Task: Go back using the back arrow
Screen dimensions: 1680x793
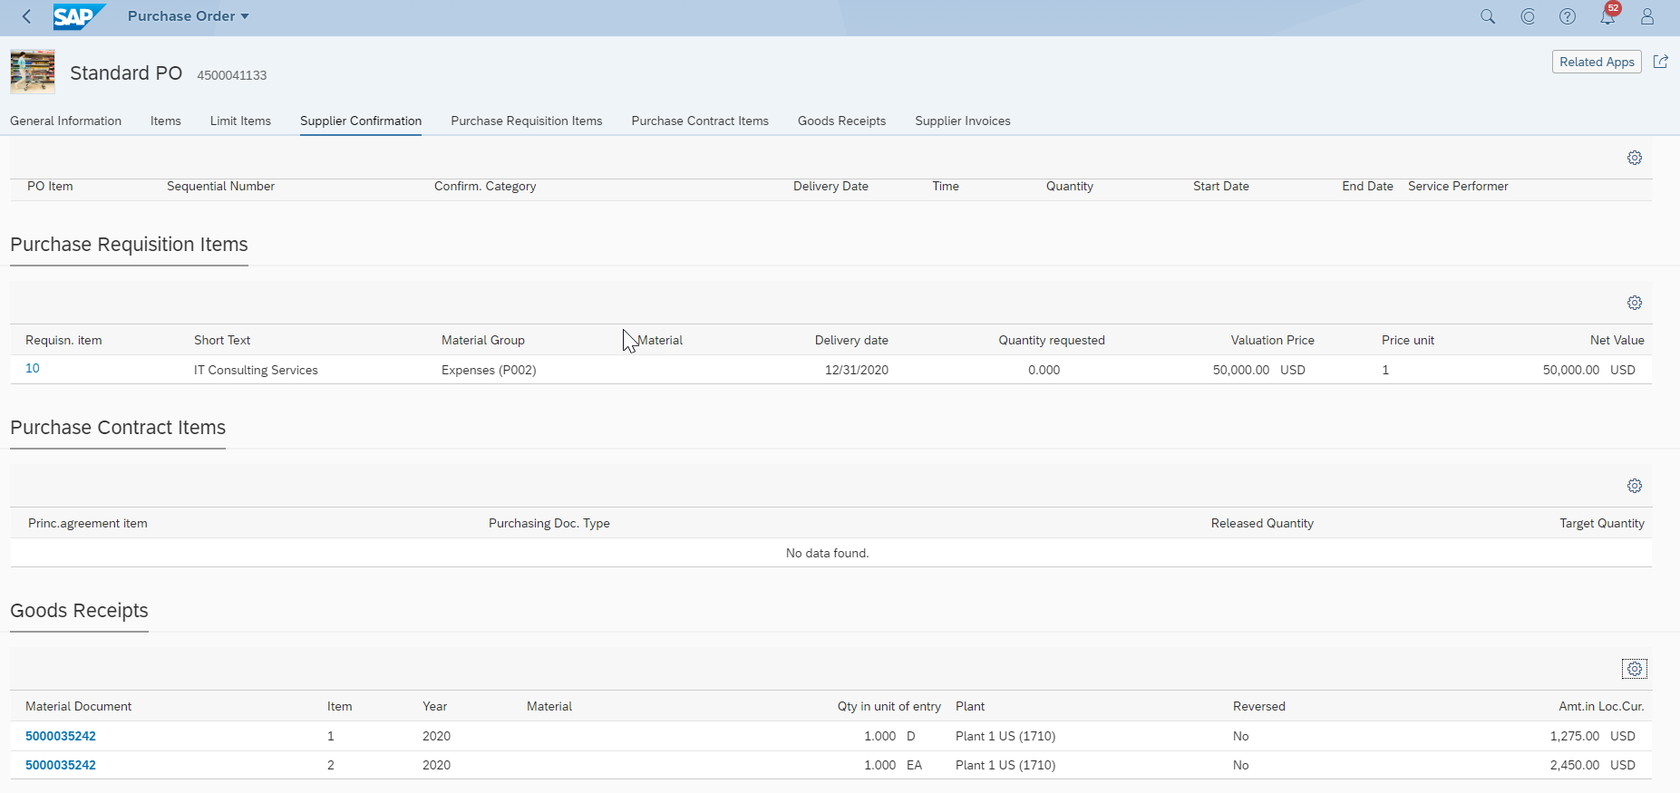Action: [x=27, y=16]
